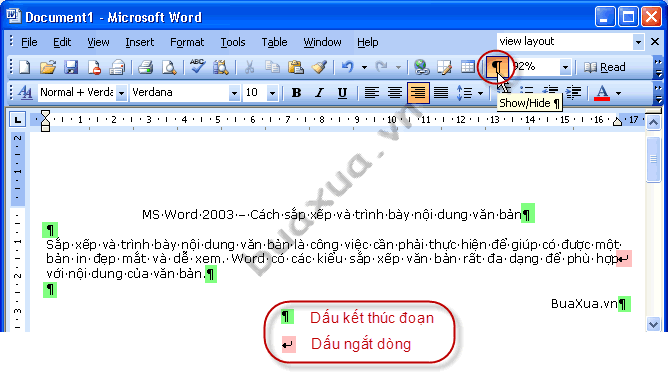Toggle the bullets list button
The image size is (668, 372).
(527, 90)
